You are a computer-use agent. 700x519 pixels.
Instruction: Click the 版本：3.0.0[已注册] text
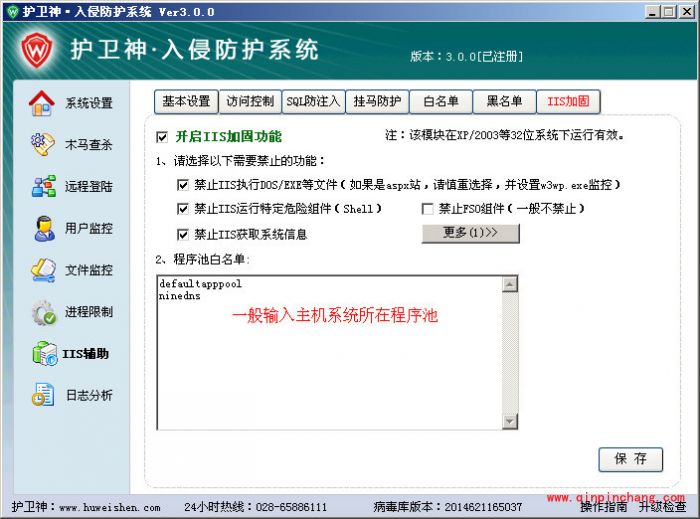(467, 57)
